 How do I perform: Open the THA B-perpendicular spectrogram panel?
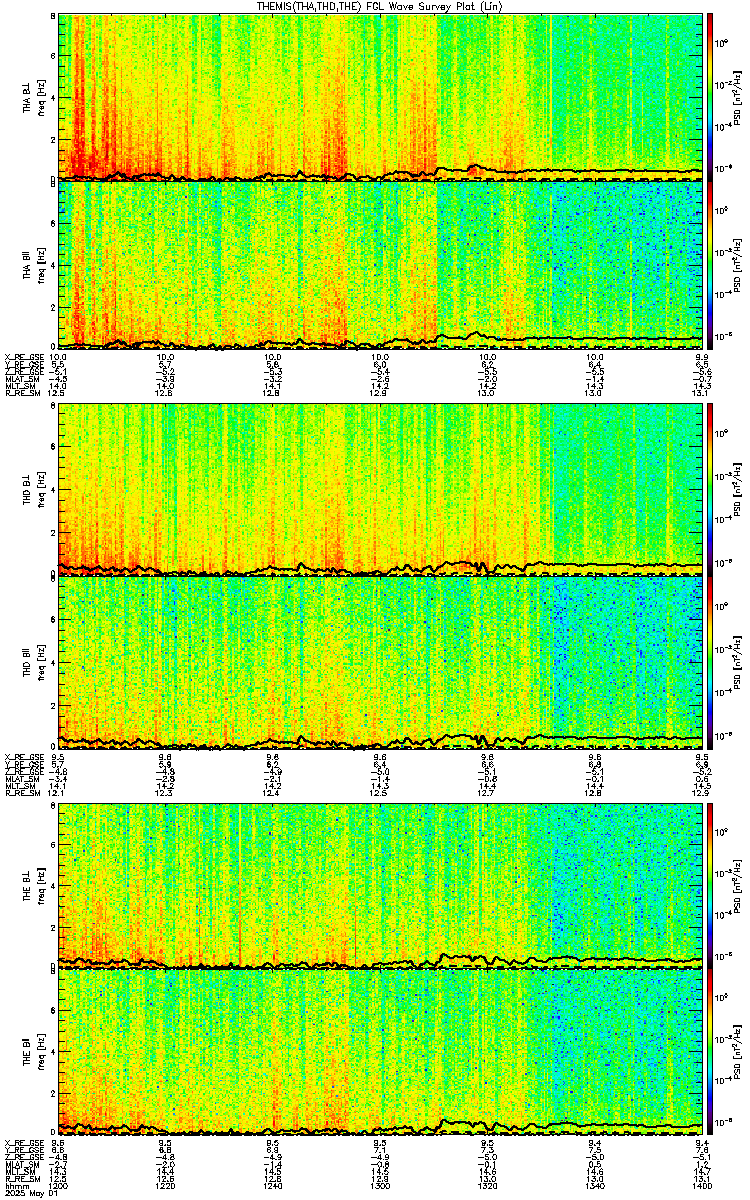(x=380, y=96)
